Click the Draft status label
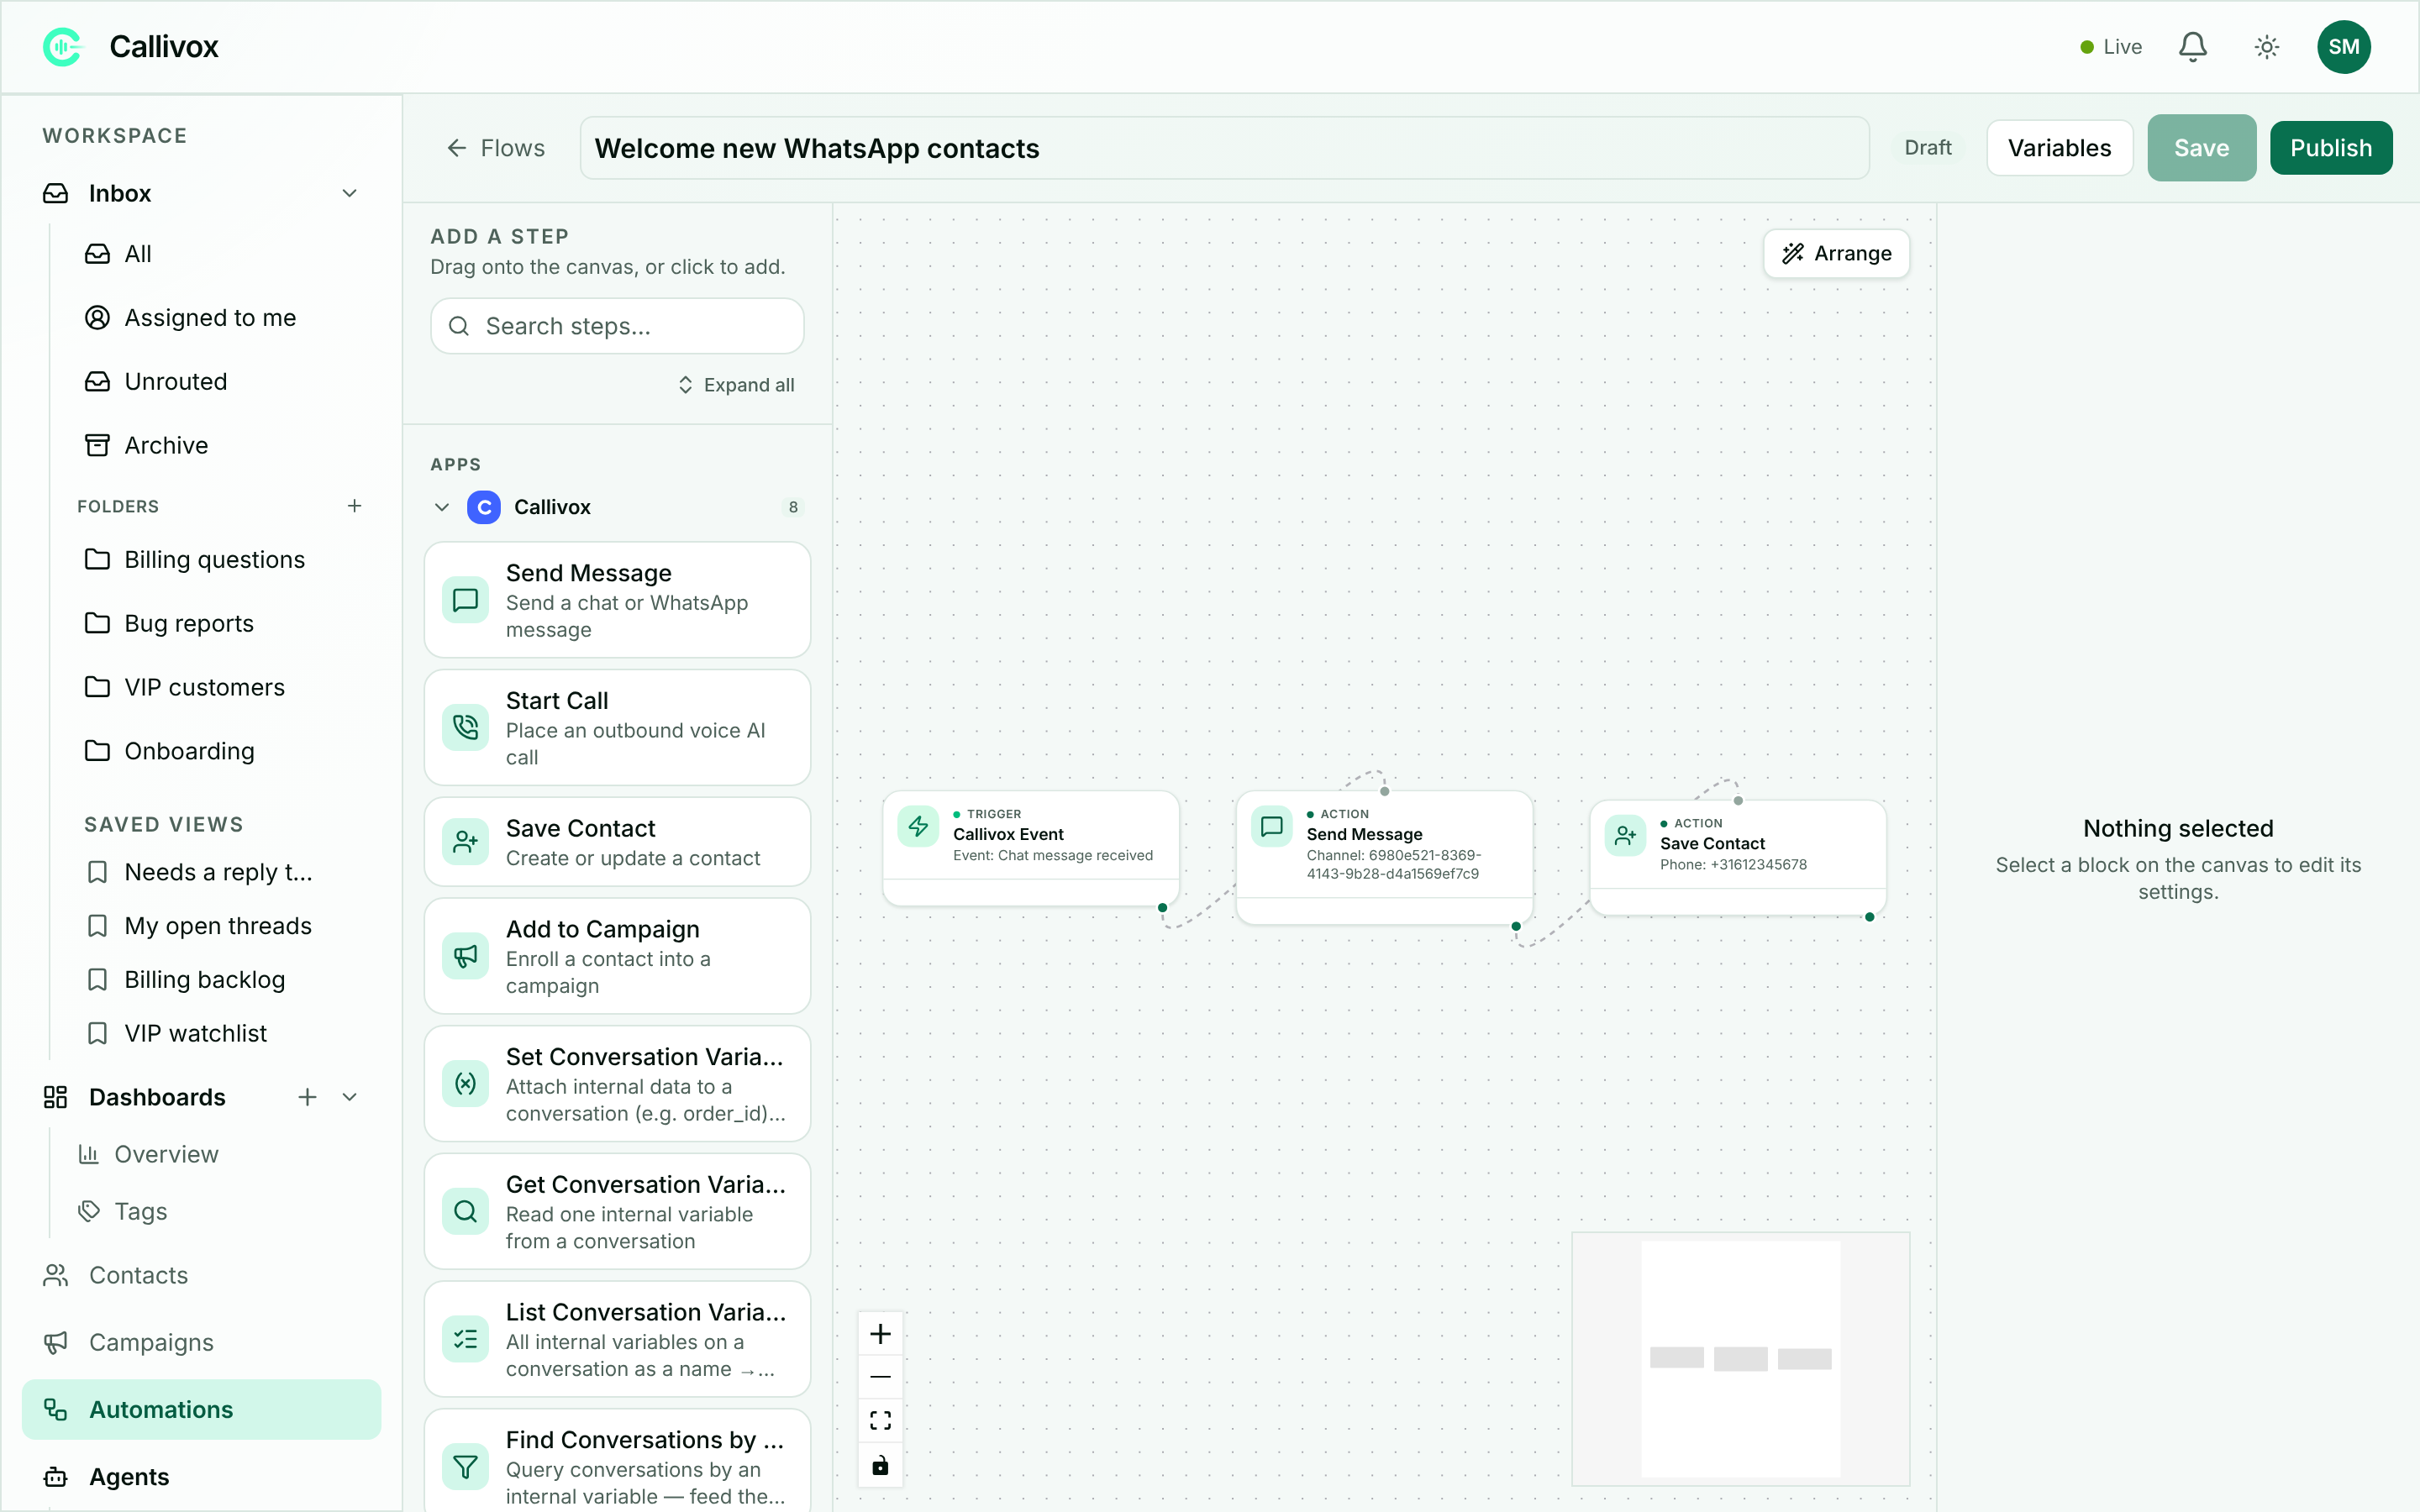2420x1512 pixels. (1927, 148)
